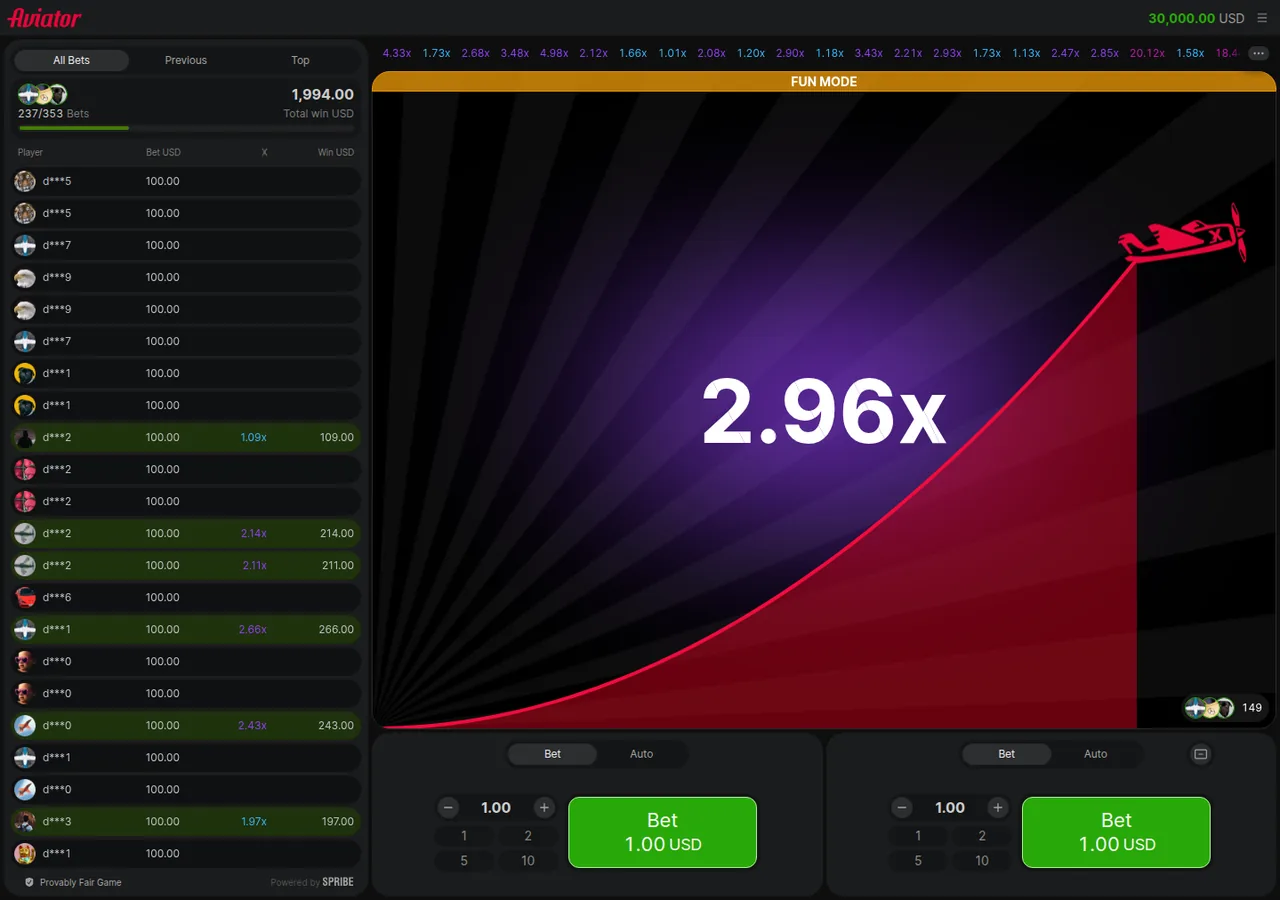Click the Powered by SPRIBE link
This screenshot has width=1280, height=900.
[x=312, y=882]
